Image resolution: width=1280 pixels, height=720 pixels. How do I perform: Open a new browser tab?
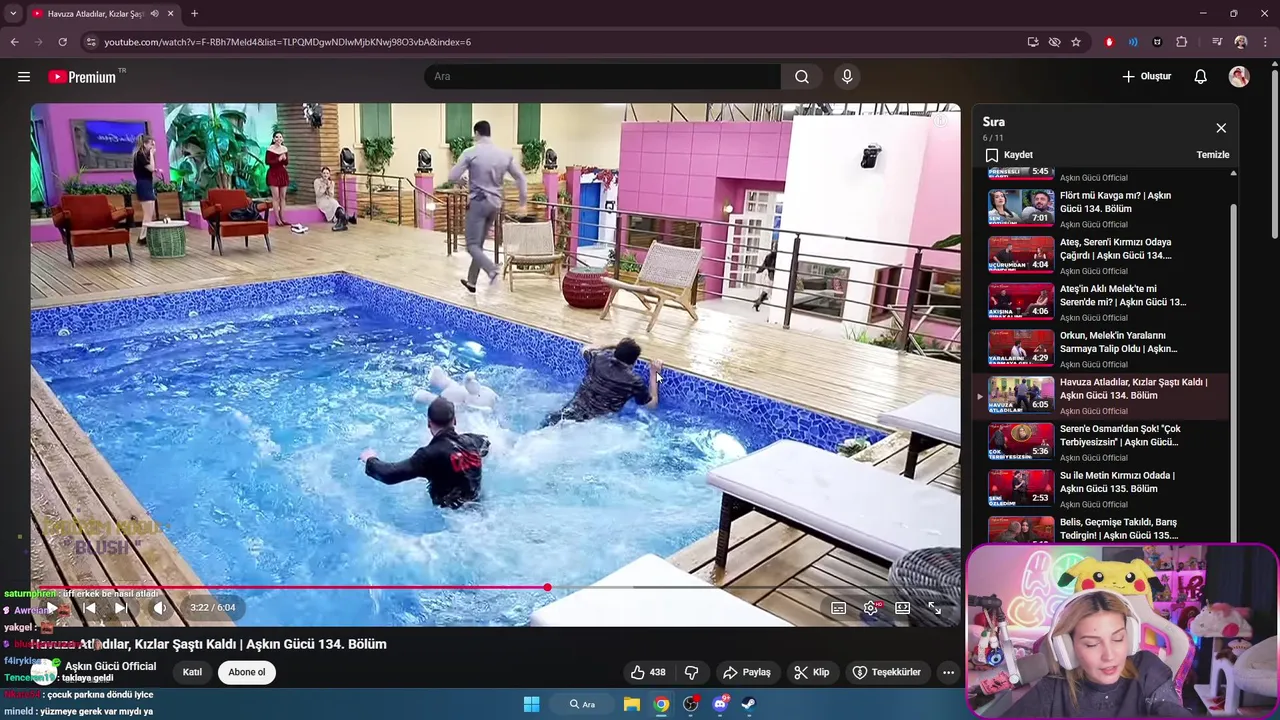194,14
